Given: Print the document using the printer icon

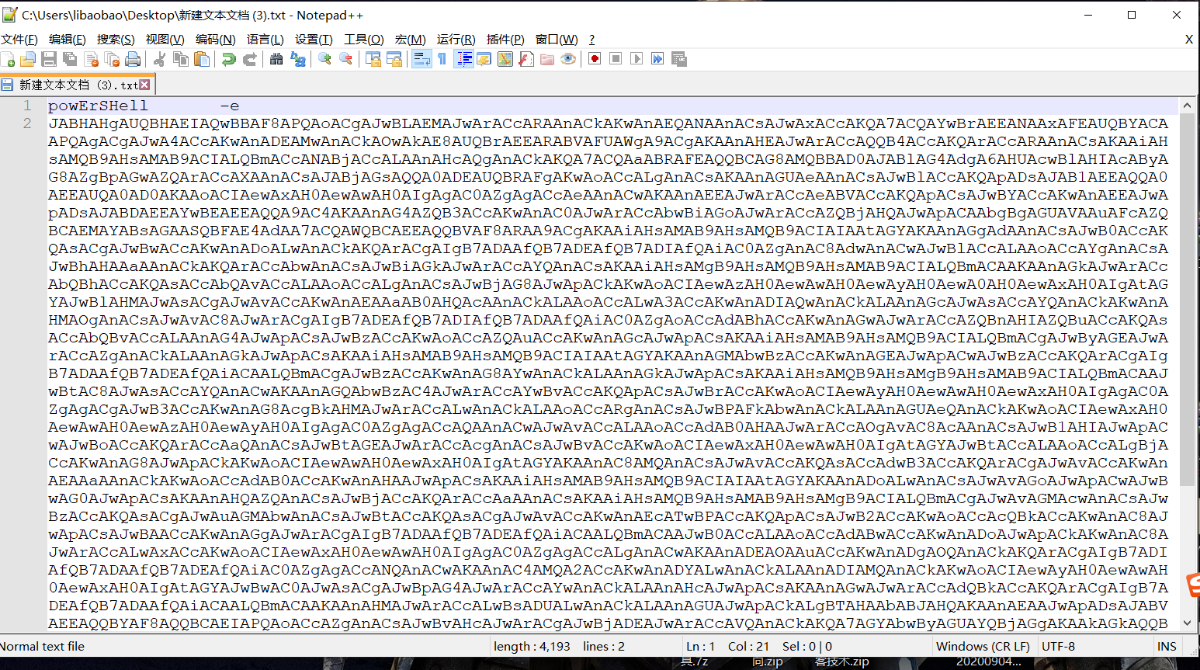Looking at the screenshot, I should point(133,59).
